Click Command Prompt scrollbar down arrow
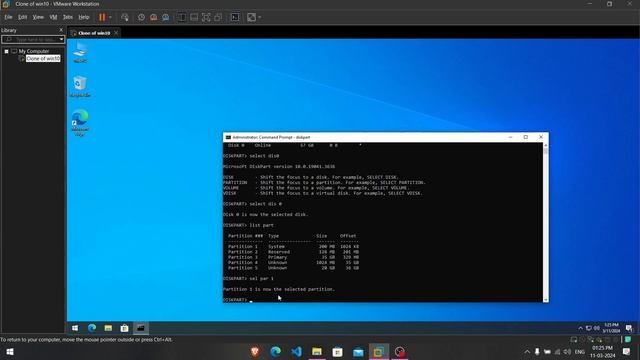 546,300
